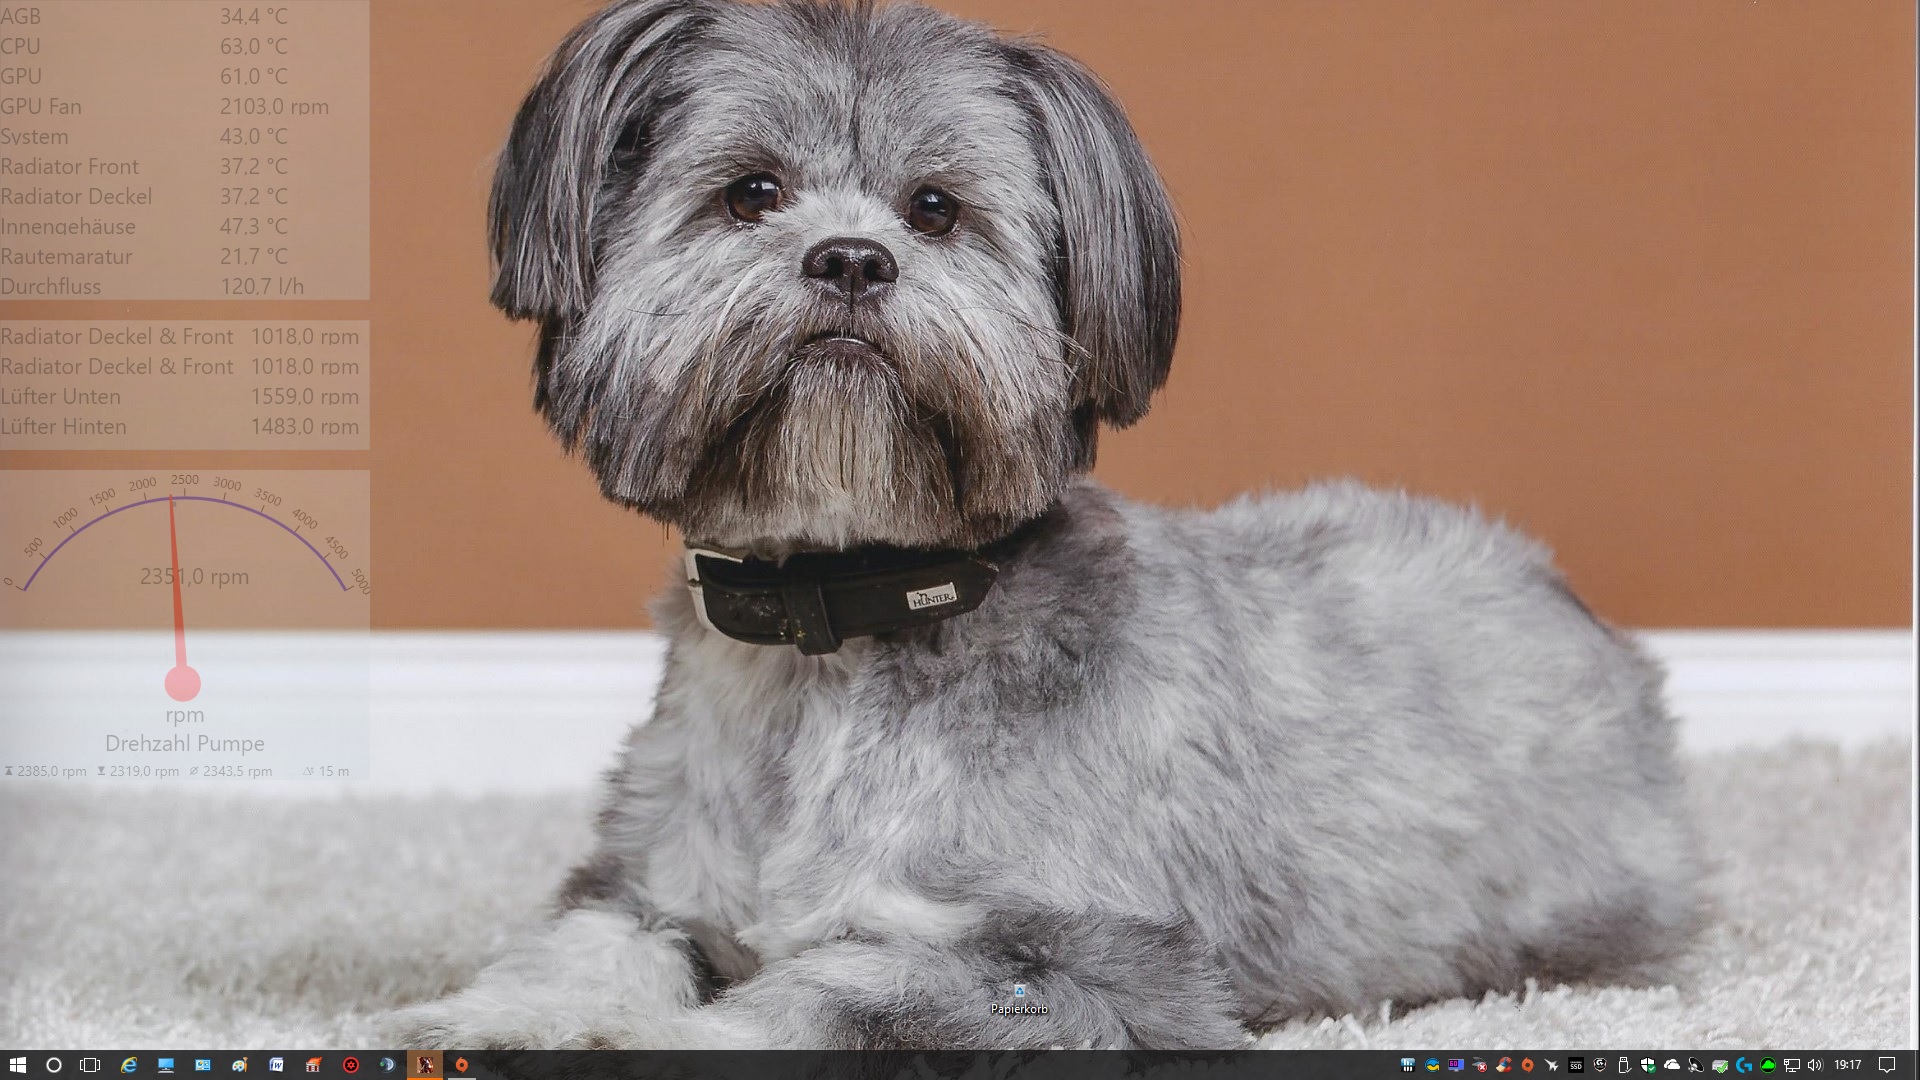Open the Paint palette taskbar icon
The height and width of the screenshot is (1080, 1920).
point(239,1065)
